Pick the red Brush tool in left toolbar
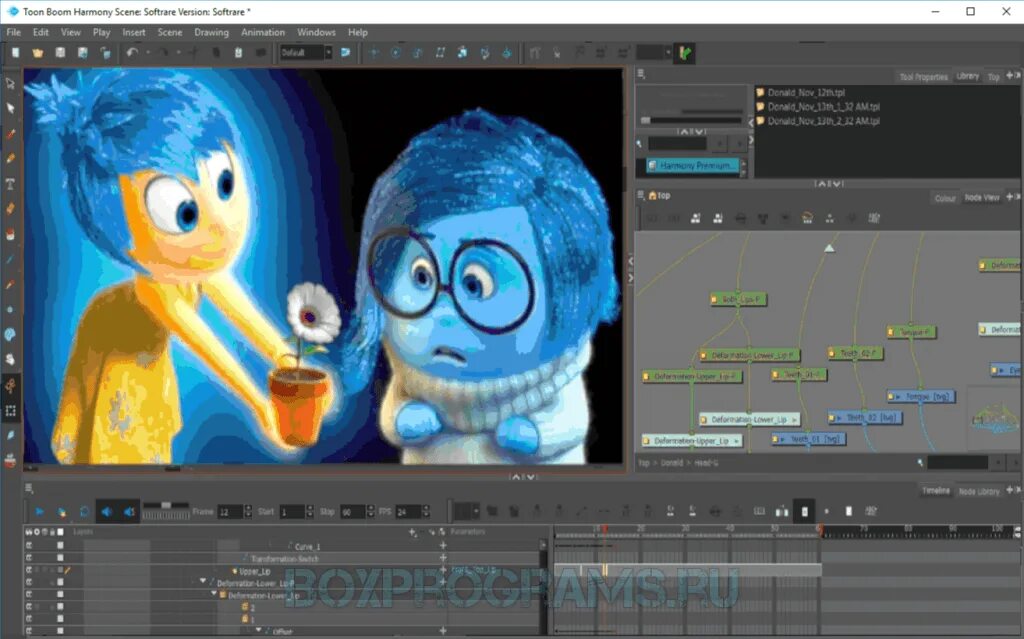 coord(10,134)
